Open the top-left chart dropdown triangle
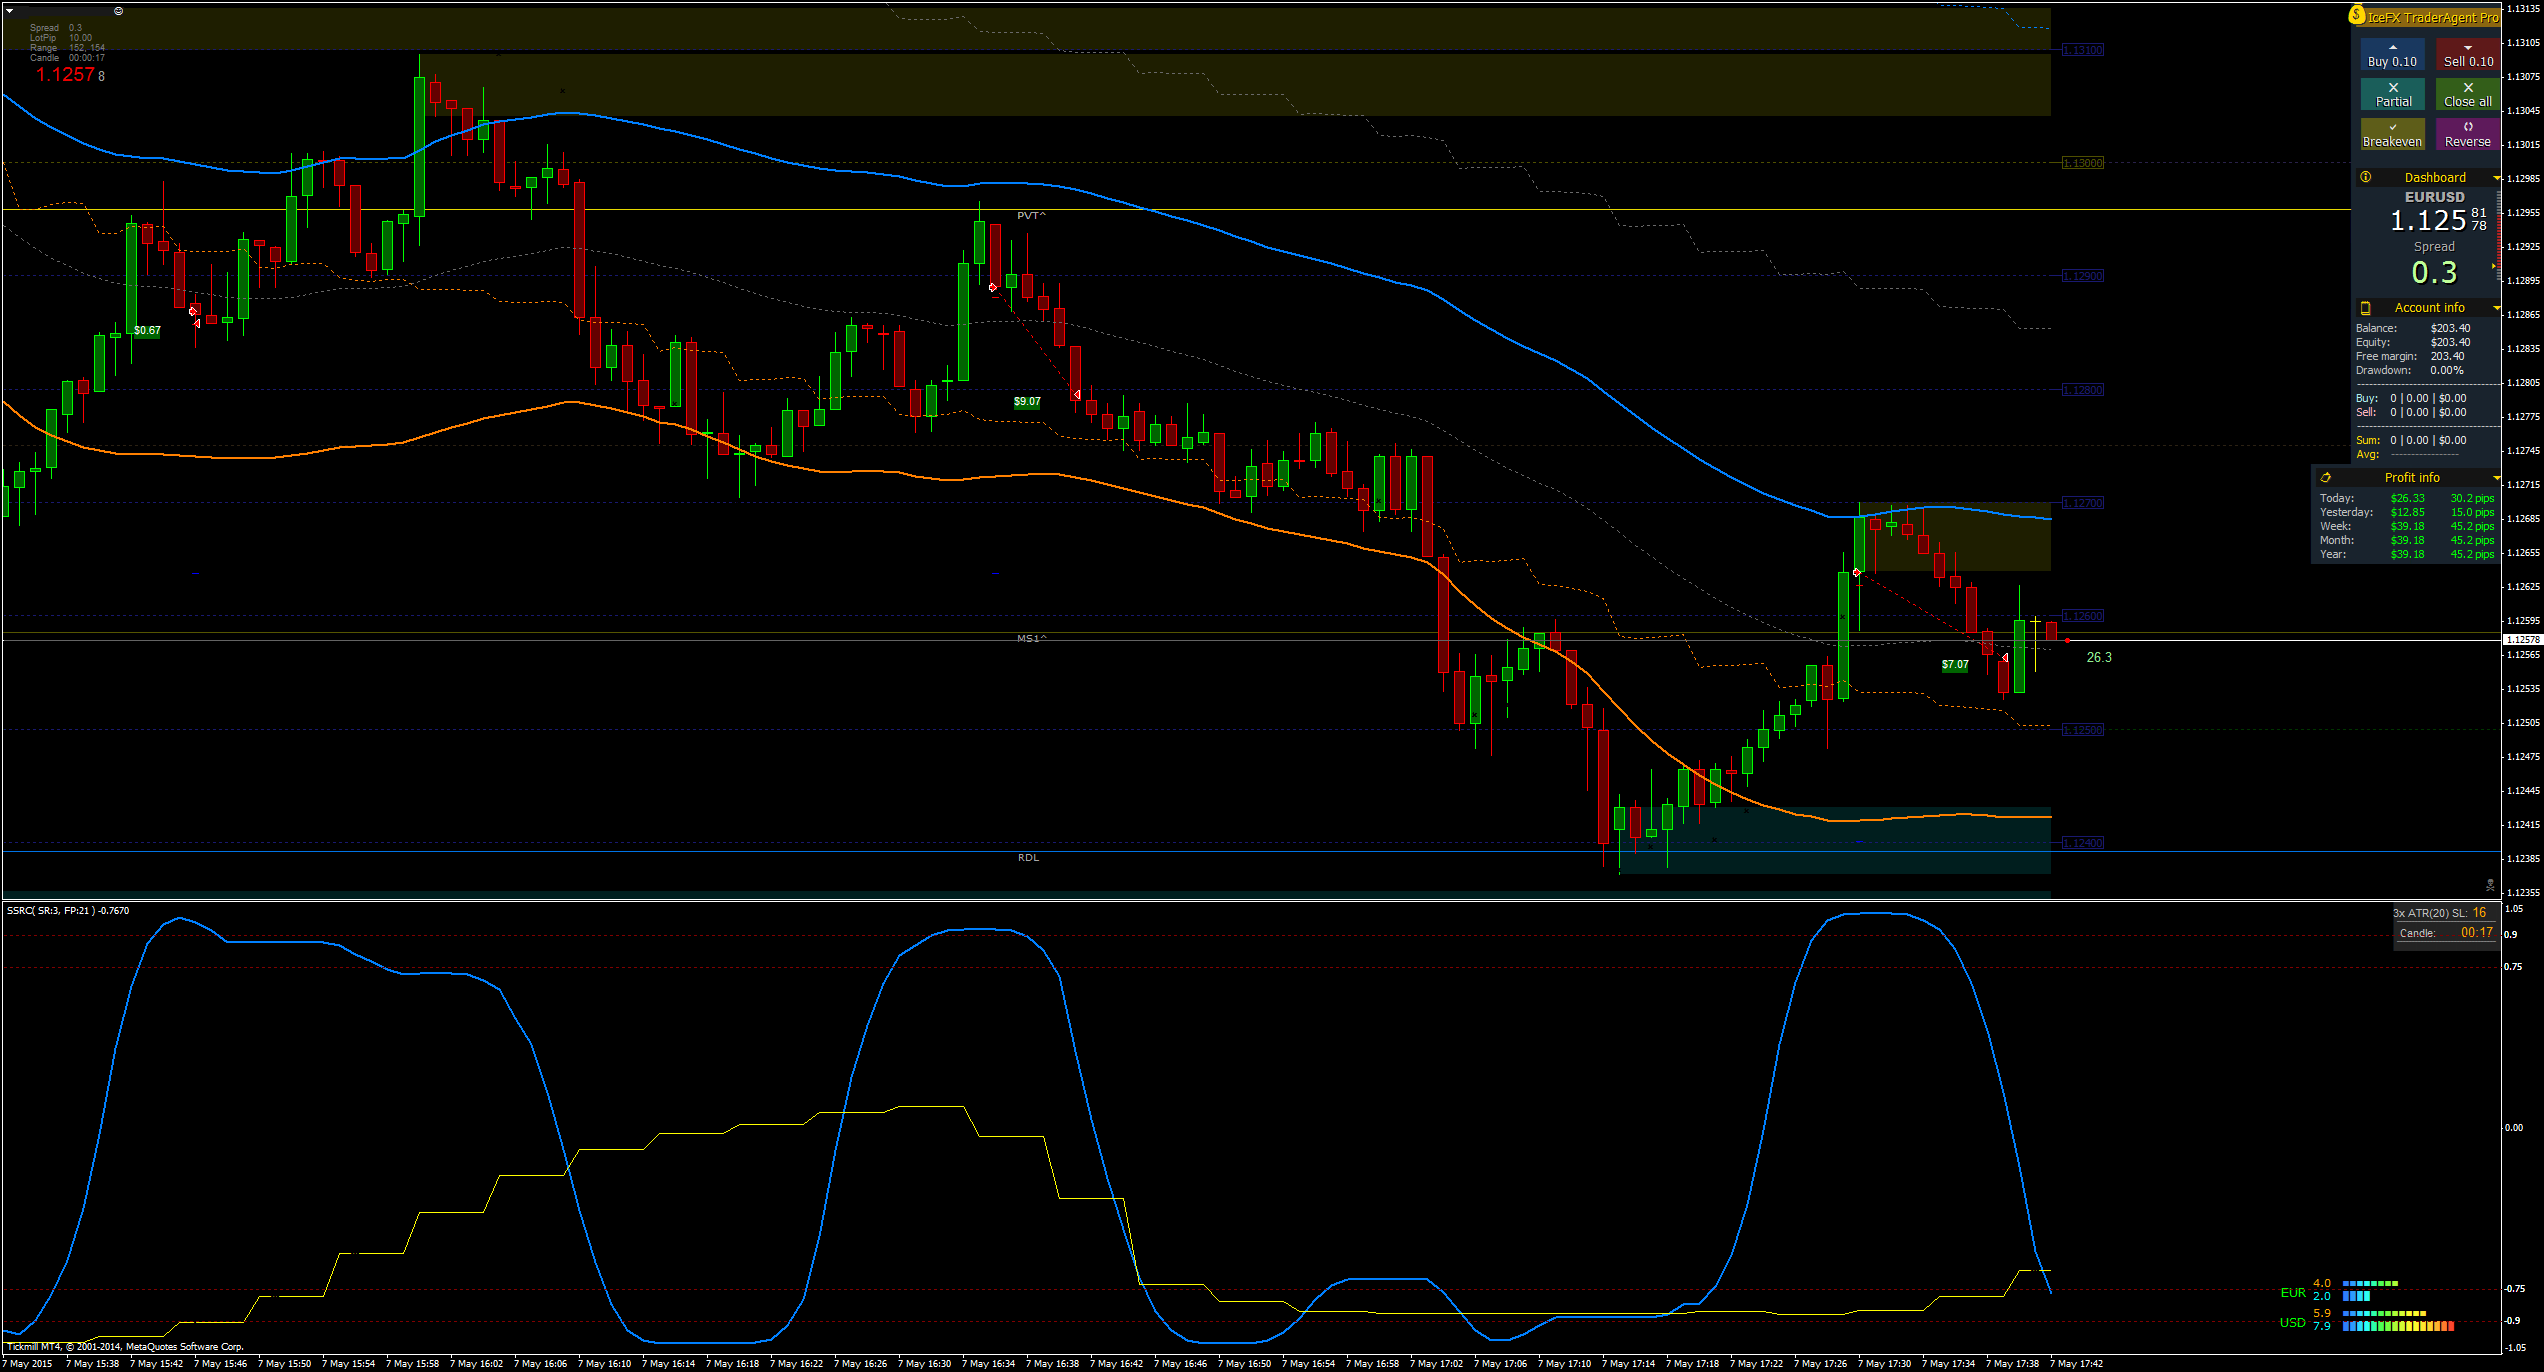This screenshot has width=2544, height=1372. click(x=9, y=11)
